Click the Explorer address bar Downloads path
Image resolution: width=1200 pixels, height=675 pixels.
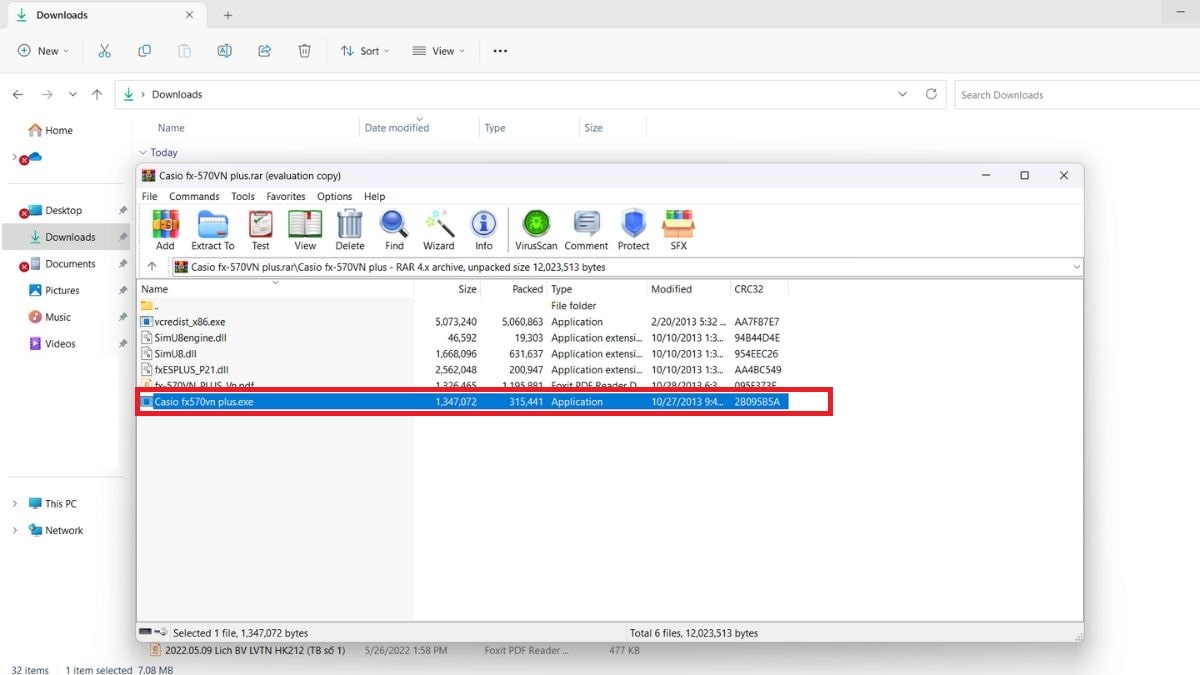[x=177, y=95]
